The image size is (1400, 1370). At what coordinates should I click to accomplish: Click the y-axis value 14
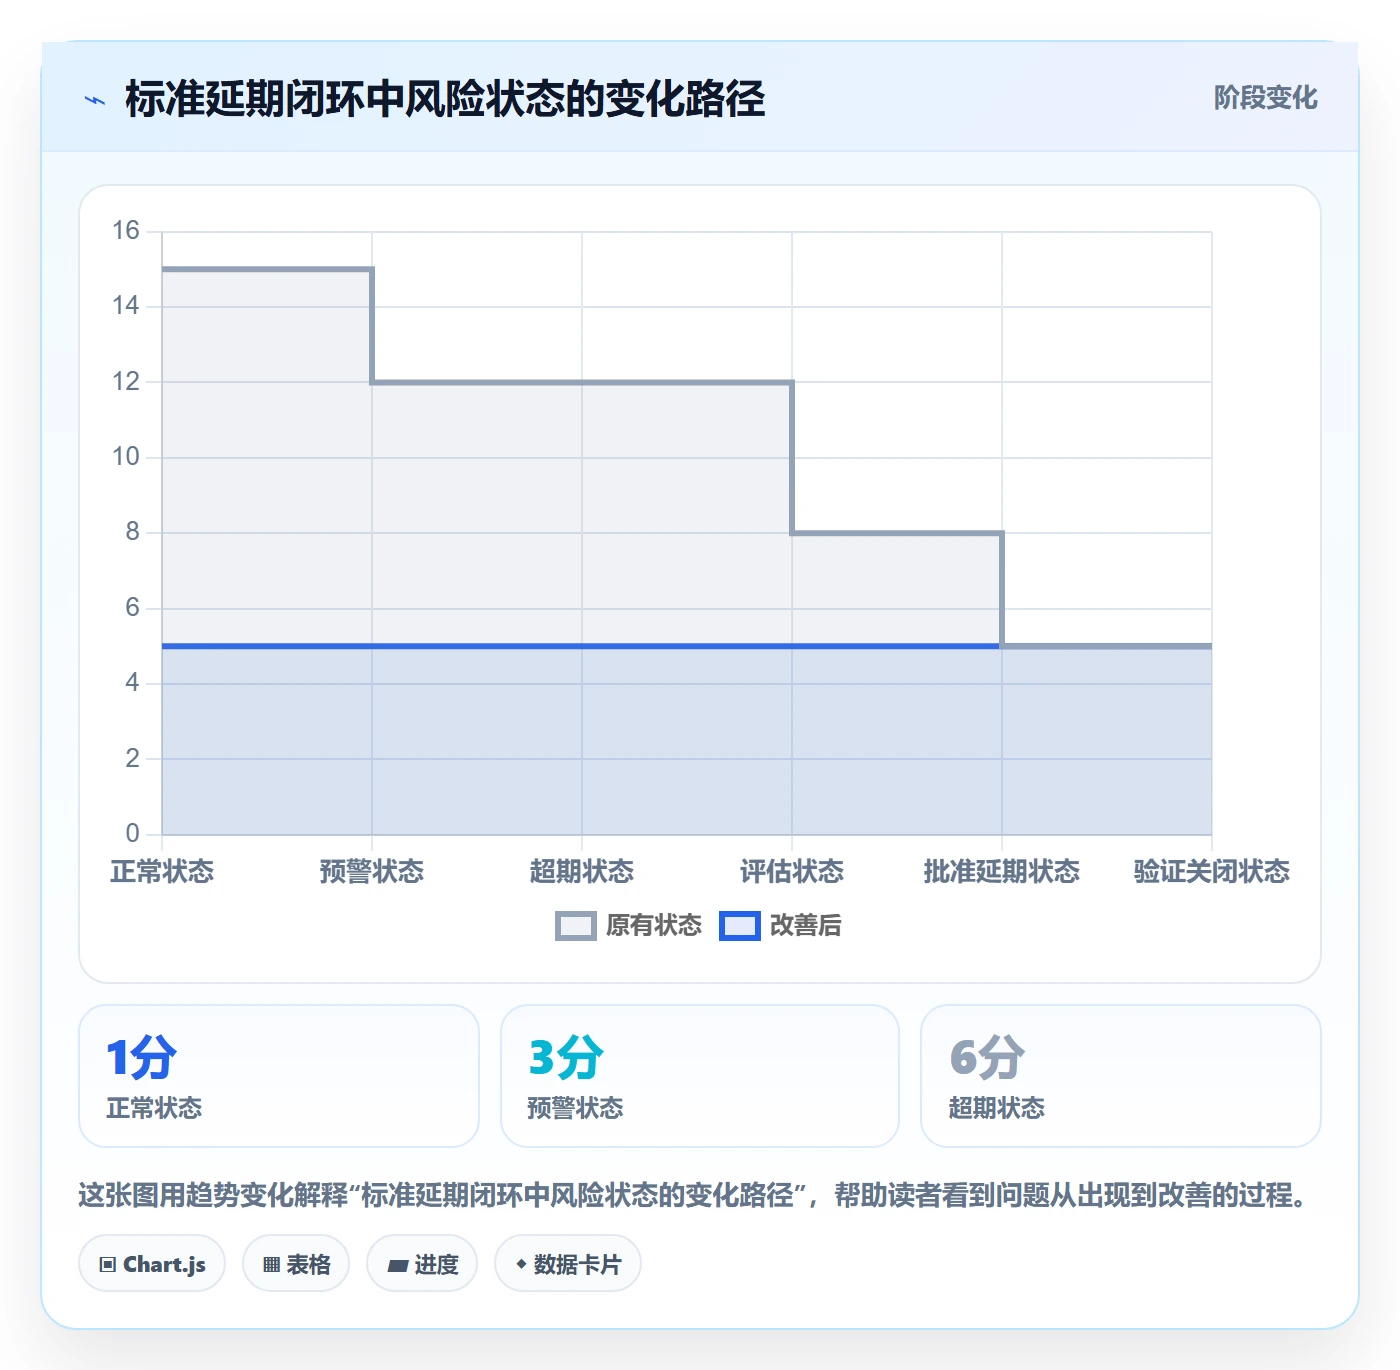(x=126, y=306)
